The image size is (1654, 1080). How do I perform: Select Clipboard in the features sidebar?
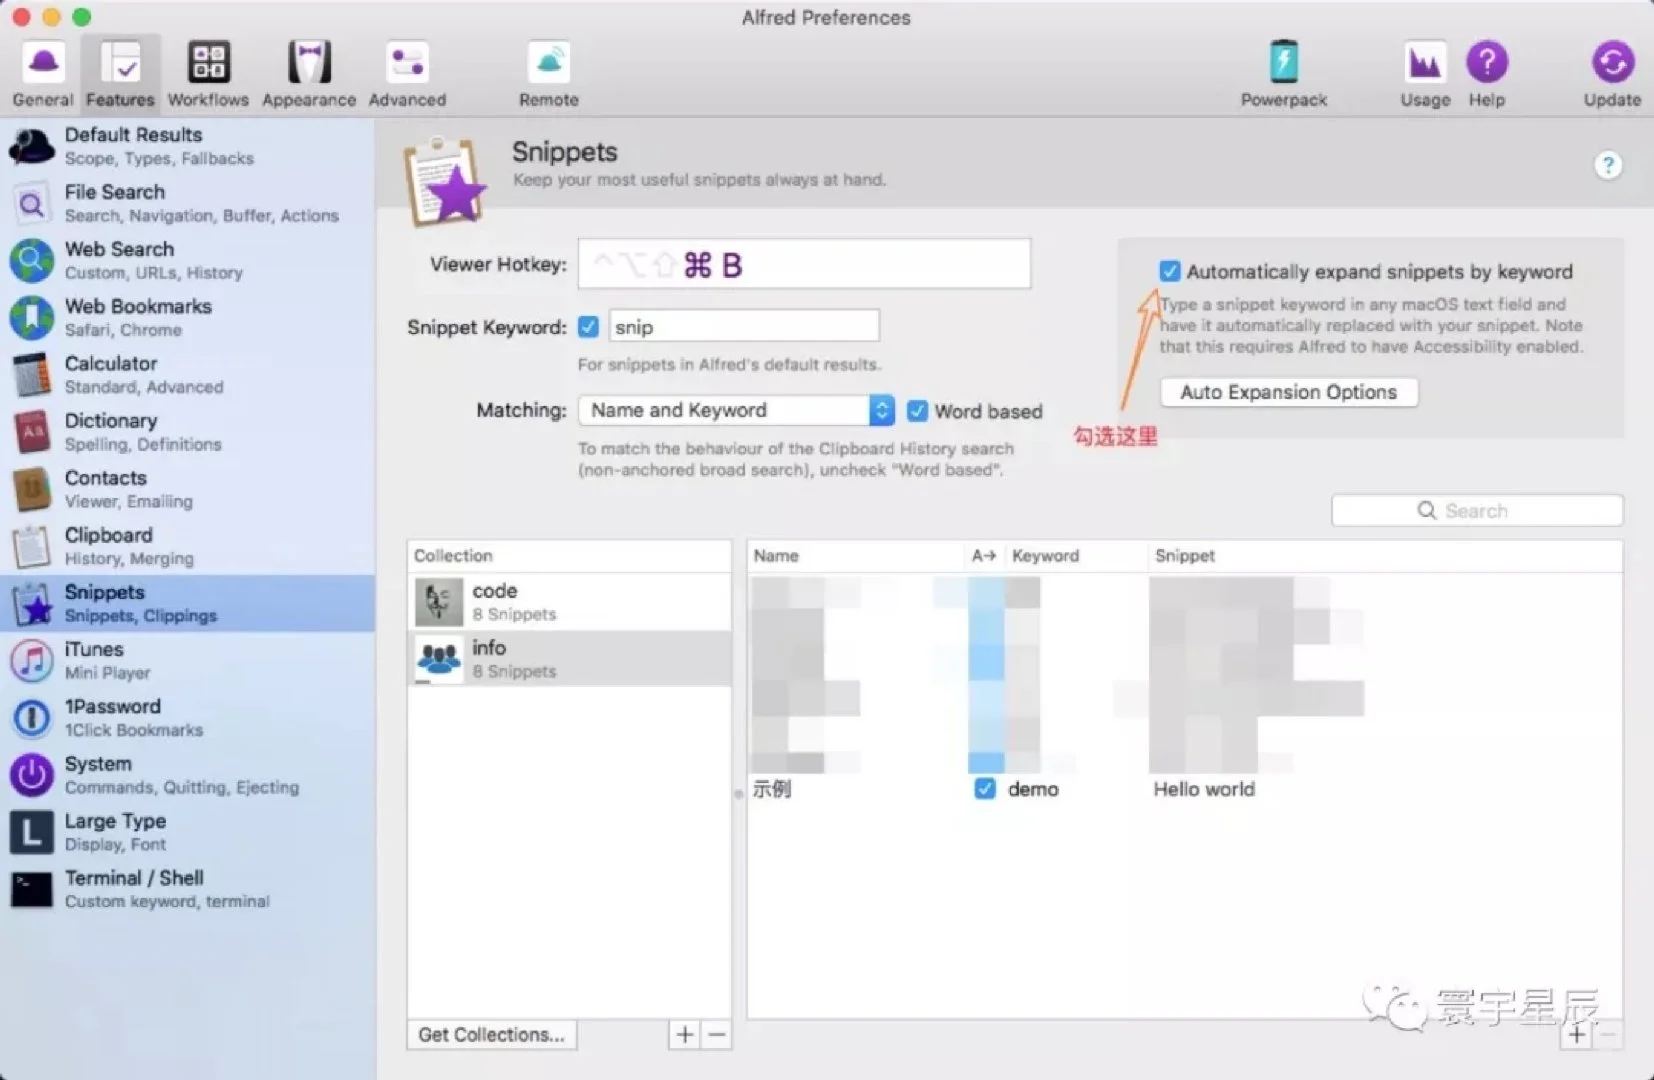pos(108,546)
